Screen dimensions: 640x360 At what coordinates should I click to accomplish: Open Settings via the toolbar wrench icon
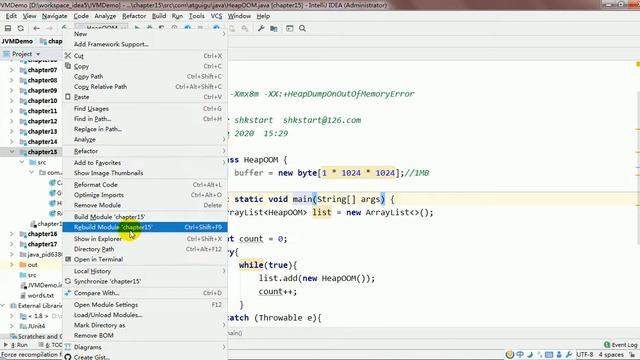[261, 28]
